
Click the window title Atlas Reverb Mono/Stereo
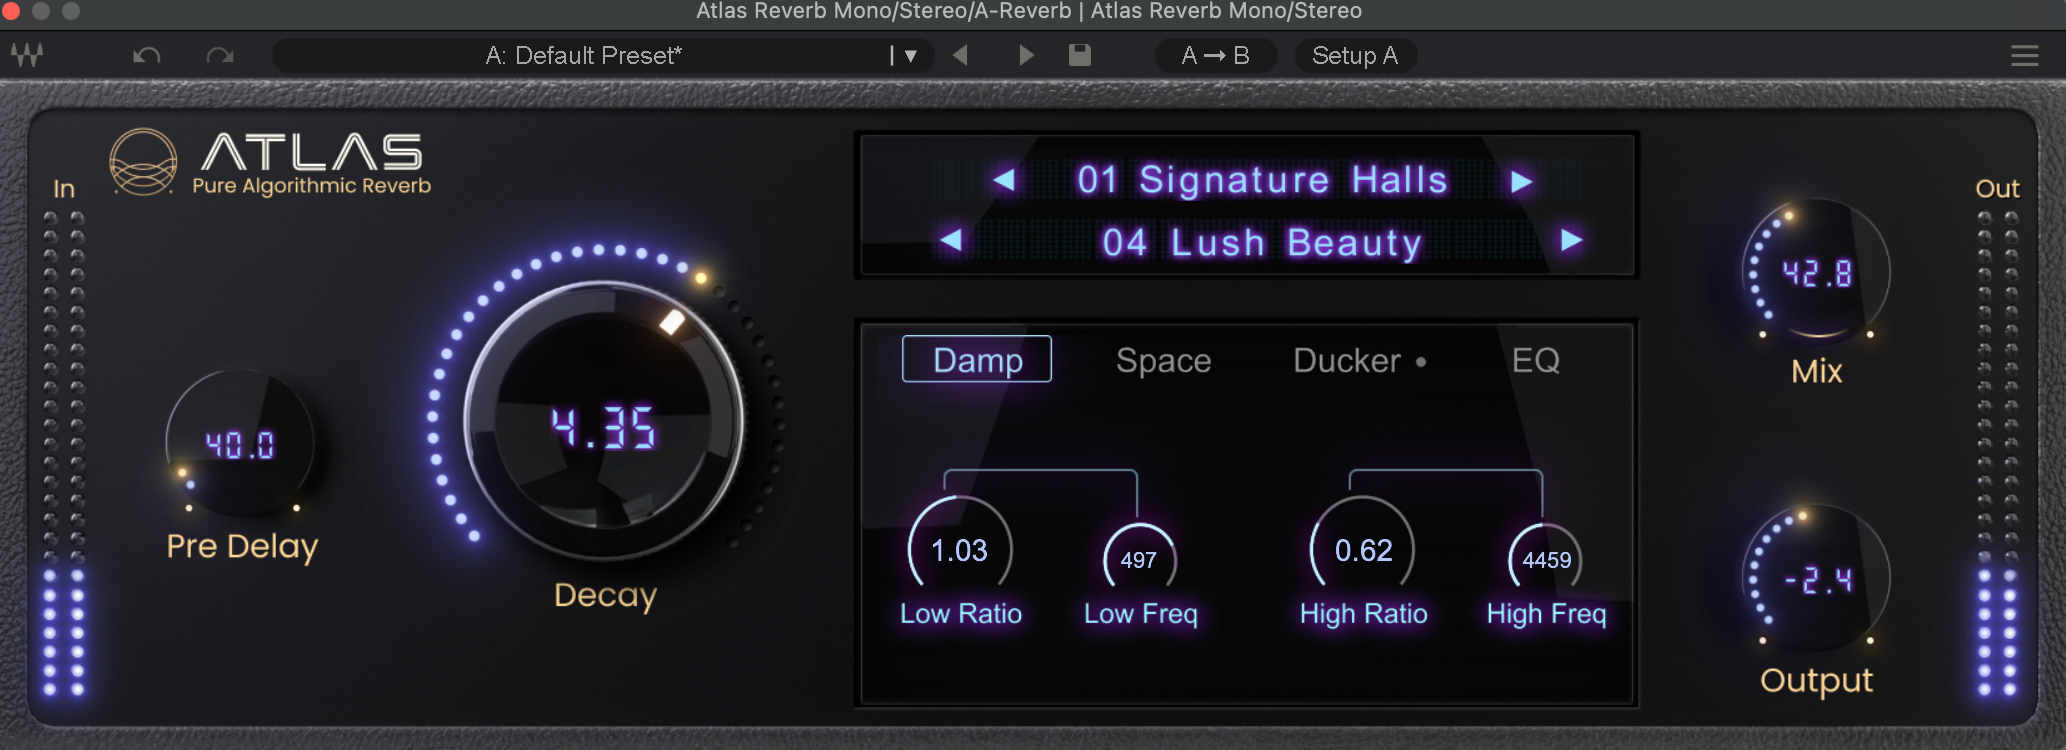pos(1028,11)
